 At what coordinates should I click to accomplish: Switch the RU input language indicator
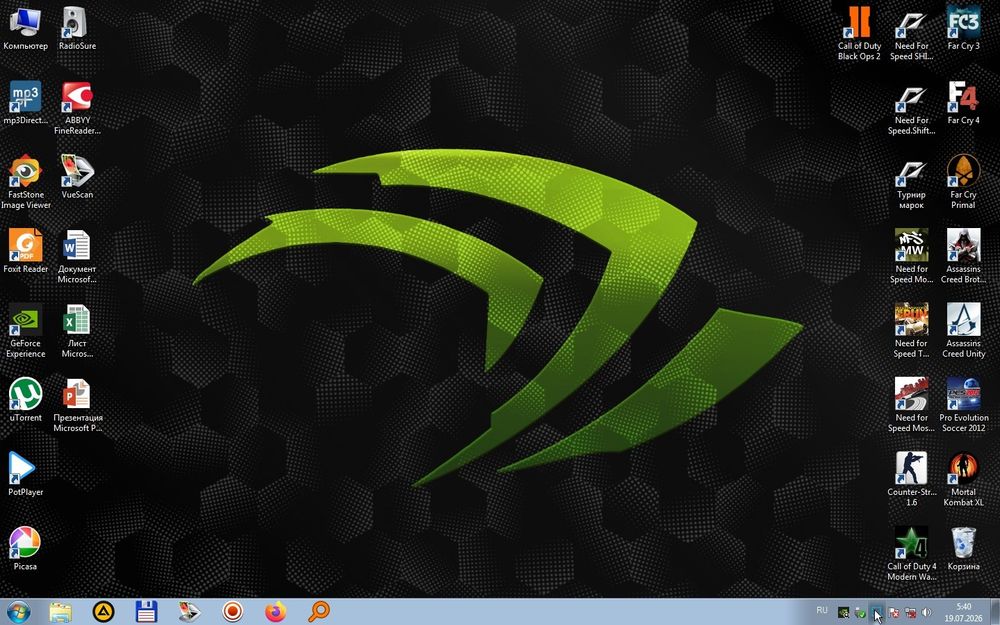point(822,610)
